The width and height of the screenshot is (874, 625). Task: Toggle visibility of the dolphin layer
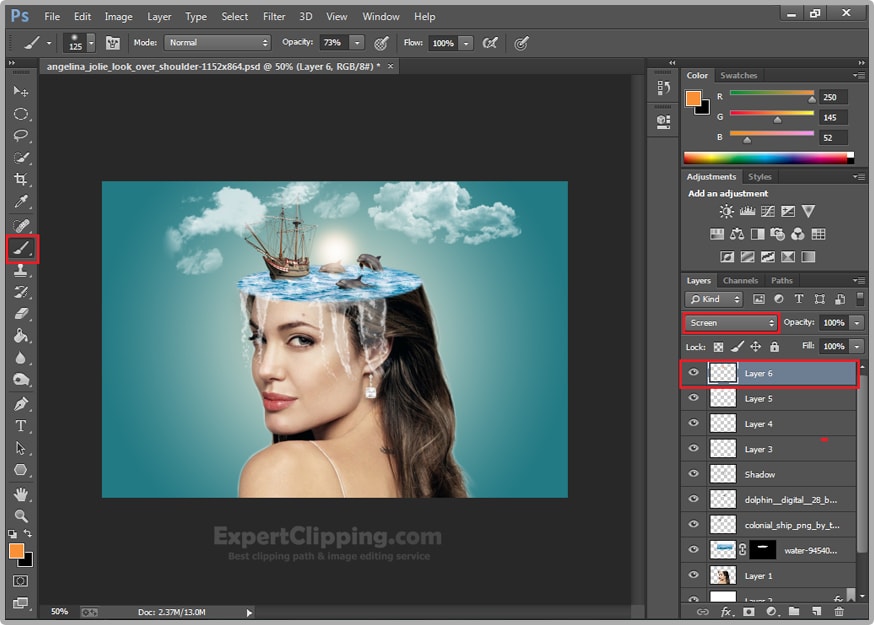(x=693, y=498)
